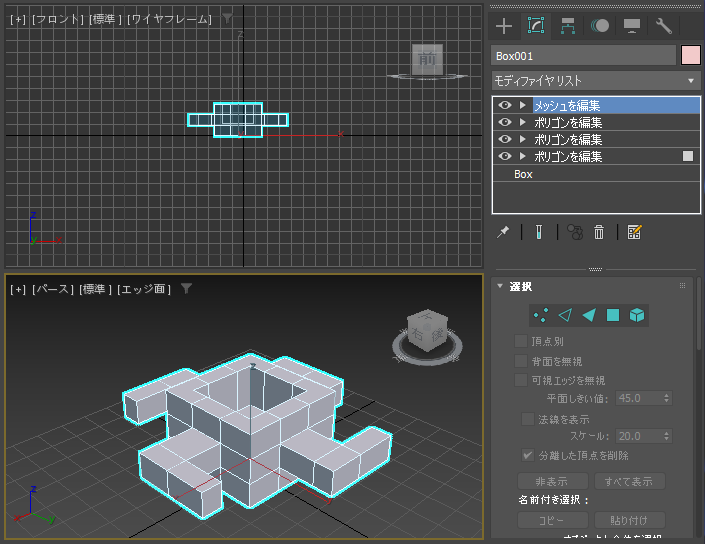Enable 背面を無視 checkbox

pos(521,361)
